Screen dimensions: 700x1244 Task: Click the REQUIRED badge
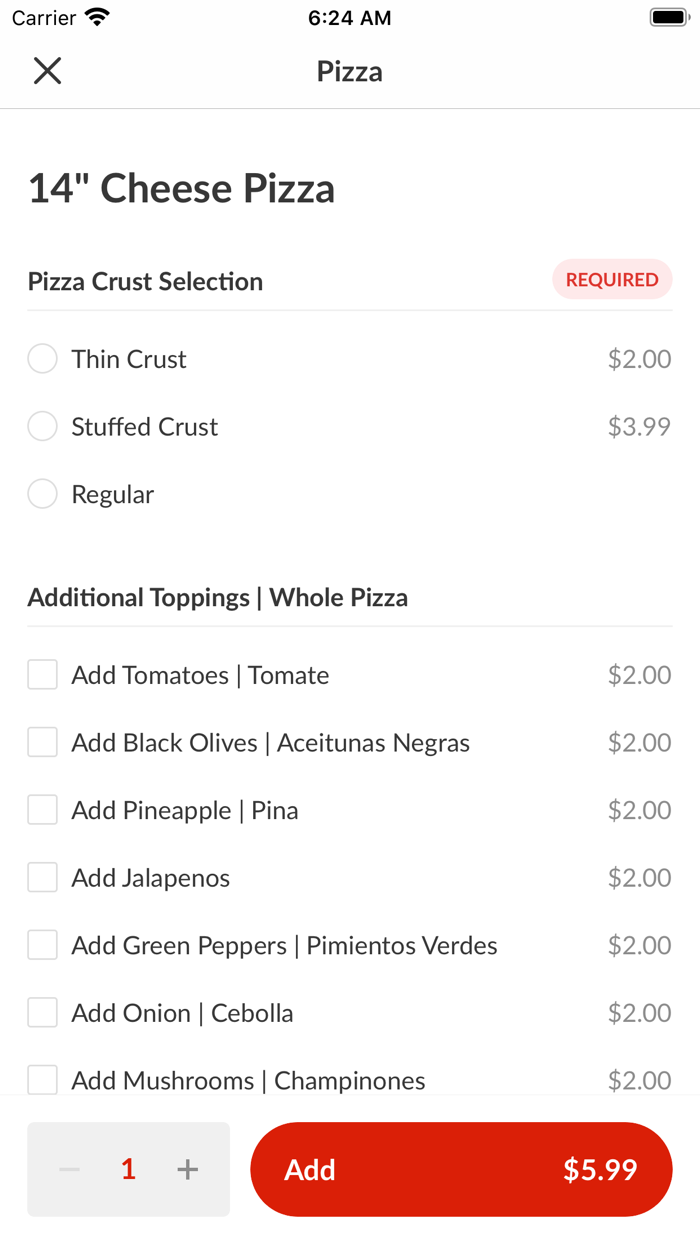[612, 280]
